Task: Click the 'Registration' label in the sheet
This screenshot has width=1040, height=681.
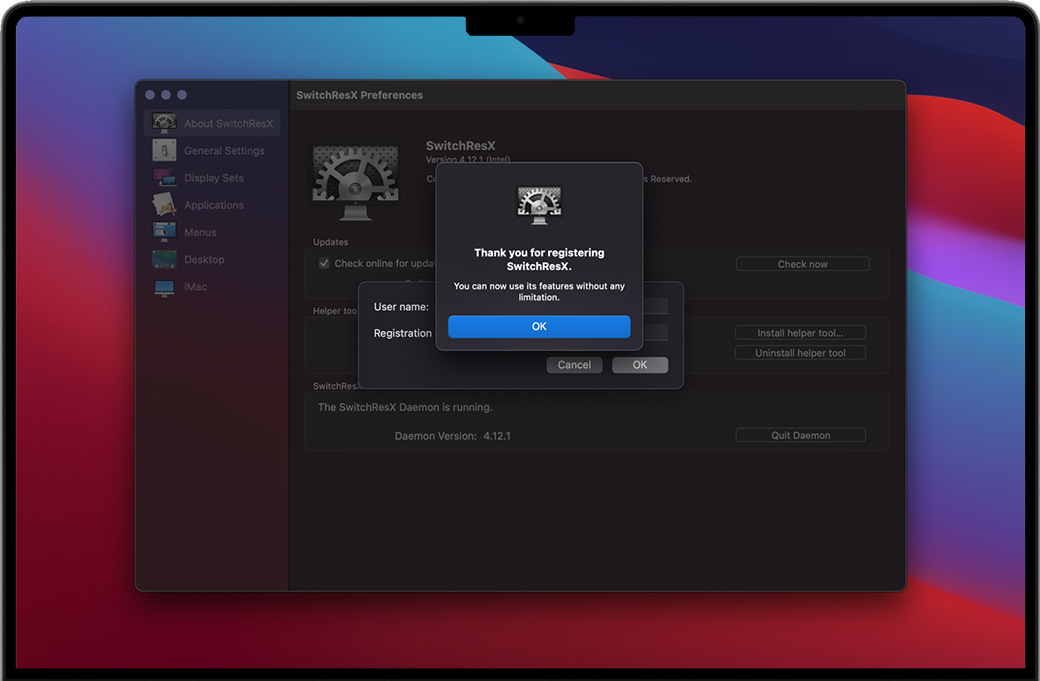Action: (403, 333)
